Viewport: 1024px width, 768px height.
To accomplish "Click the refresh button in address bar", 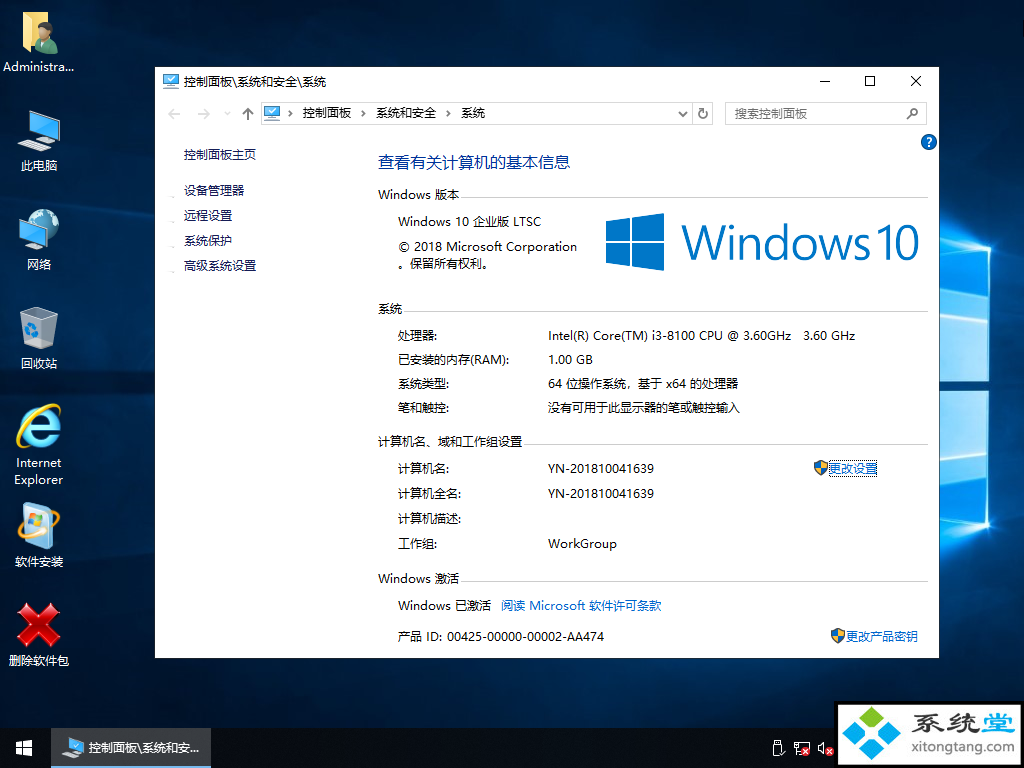I will 703,114.
